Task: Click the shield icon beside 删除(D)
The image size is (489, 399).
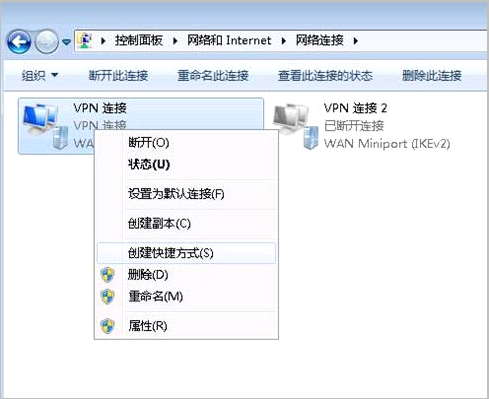Action: 108,275
